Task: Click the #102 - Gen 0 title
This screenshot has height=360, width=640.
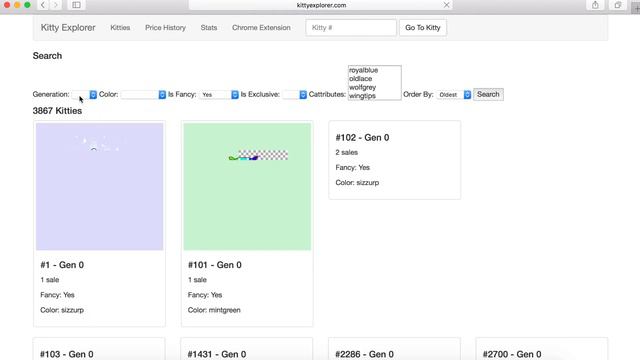Action: (x=362, y=138)
